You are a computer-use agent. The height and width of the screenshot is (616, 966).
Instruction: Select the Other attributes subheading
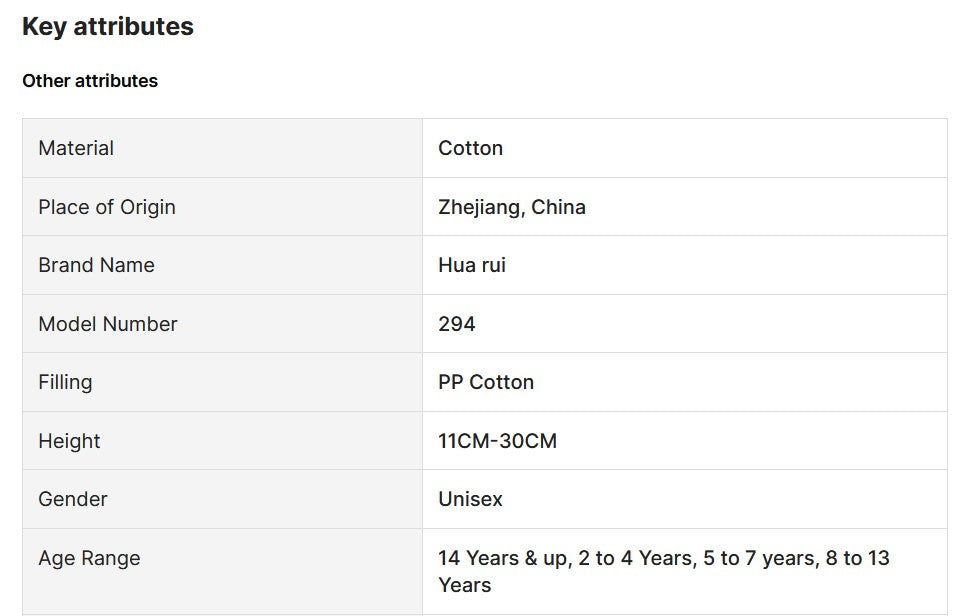click(x=90, y=81)
